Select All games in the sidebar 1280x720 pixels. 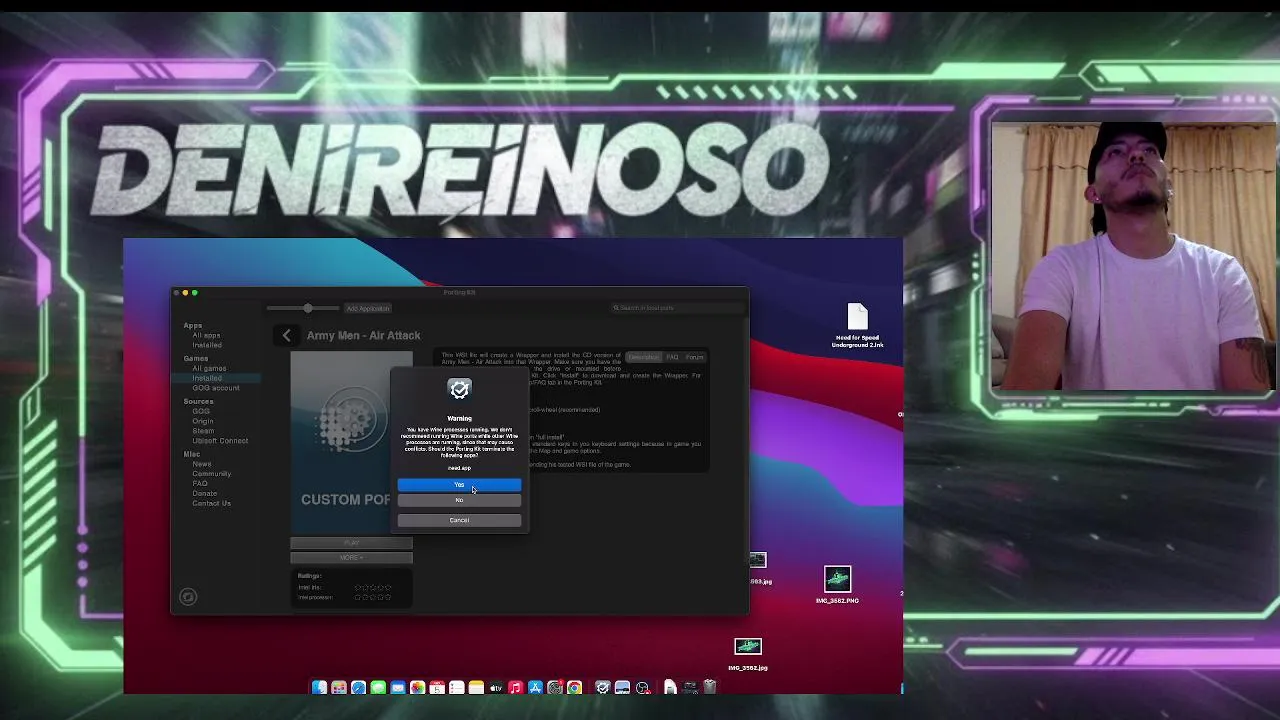tap(209, 369)
